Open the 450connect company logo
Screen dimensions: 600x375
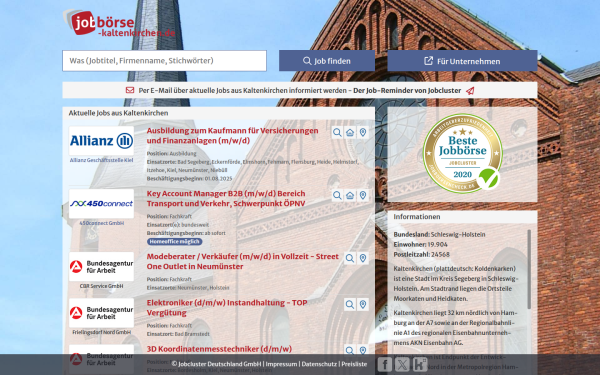[x=101, y=204]
